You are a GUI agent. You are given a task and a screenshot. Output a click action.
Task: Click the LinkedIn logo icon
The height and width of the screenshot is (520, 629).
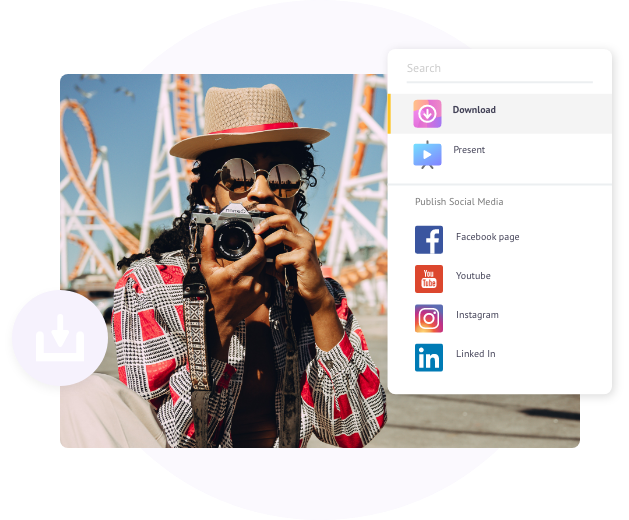click(x=429, y=357)
